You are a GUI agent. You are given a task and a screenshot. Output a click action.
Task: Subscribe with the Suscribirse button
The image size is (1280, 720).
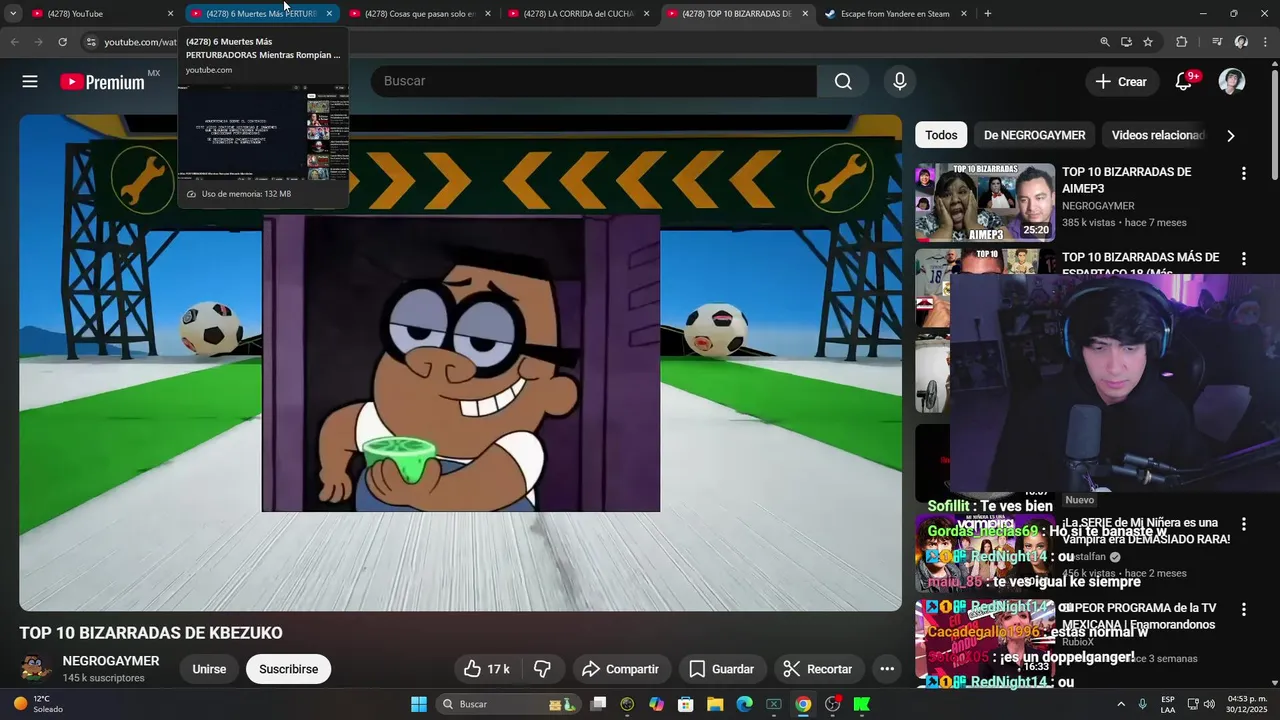click(x=289, y=669)
